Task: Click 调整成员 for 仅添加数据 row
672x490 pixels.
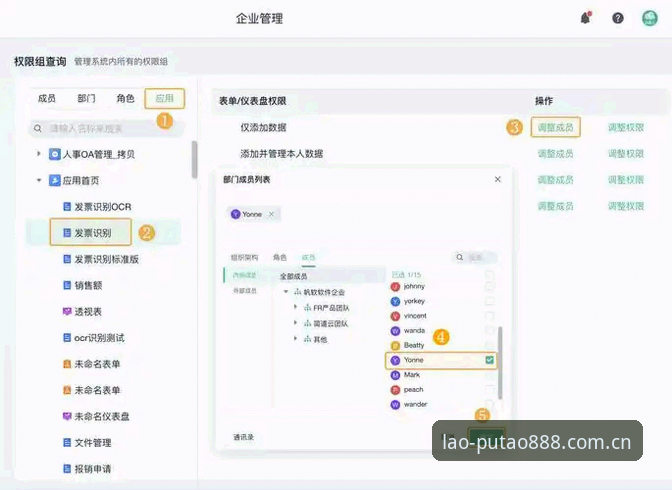Action: (555, 127)
